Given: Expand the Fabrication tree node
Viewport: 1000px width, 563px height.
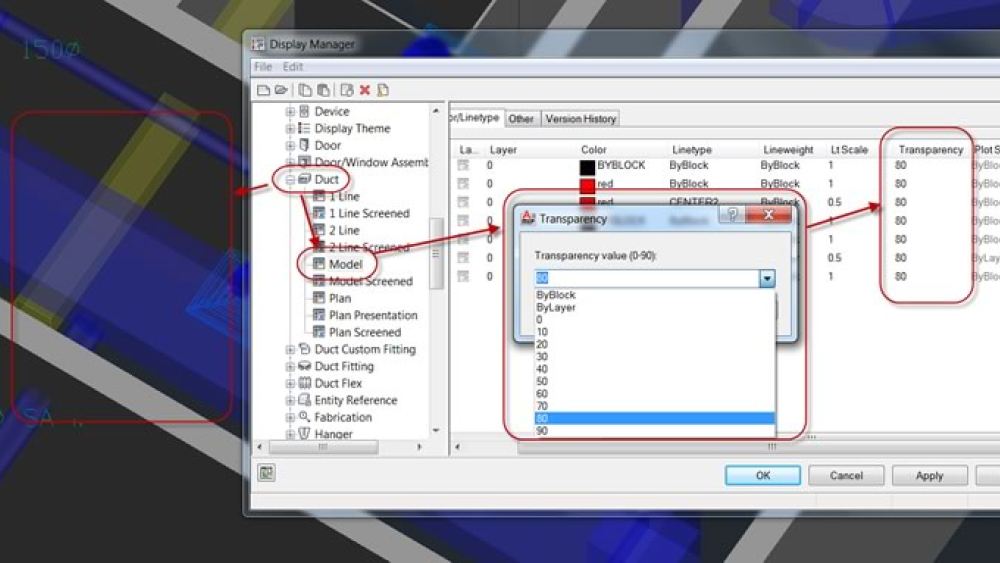Looking at the screenshot, I should click(290, 417).
